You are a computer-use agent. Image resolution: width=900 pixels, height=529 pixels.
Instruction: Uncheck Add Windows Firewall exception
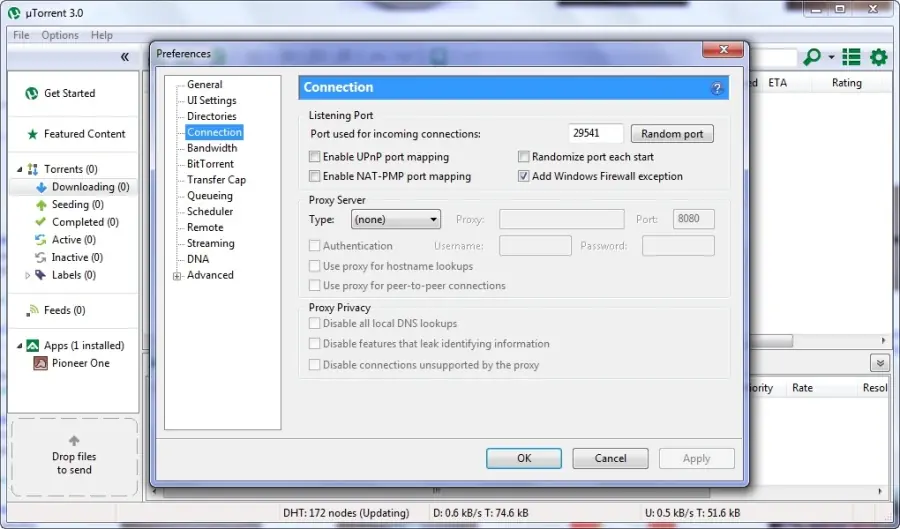click(523, 176)
